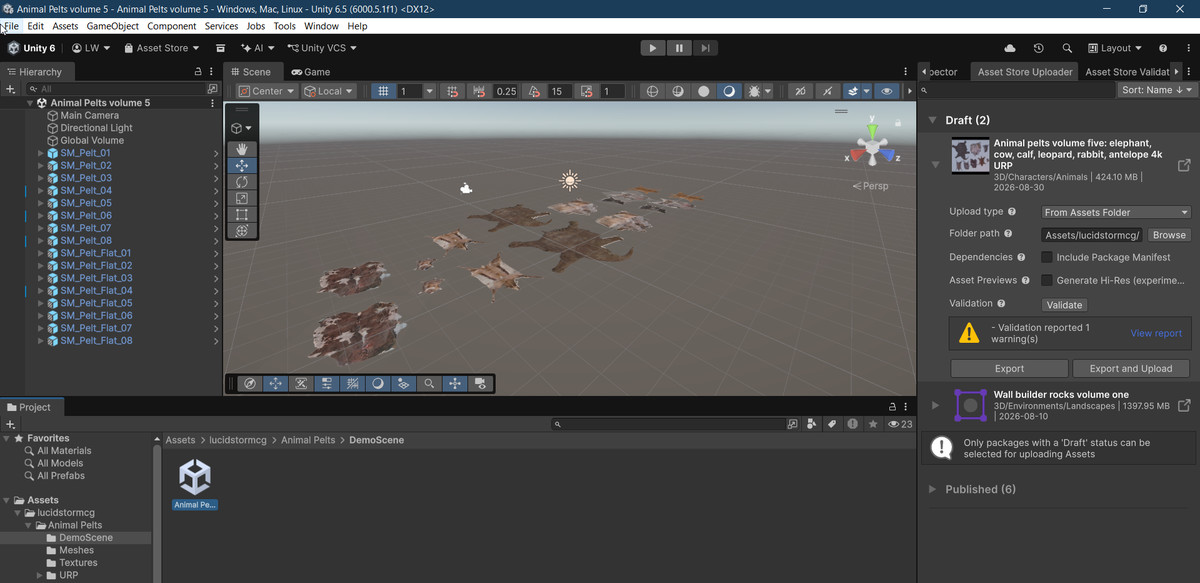This screenshot has width=1200, height=583.
Task: Open the Sort: Name dropdown
Action: (1156, 90)
